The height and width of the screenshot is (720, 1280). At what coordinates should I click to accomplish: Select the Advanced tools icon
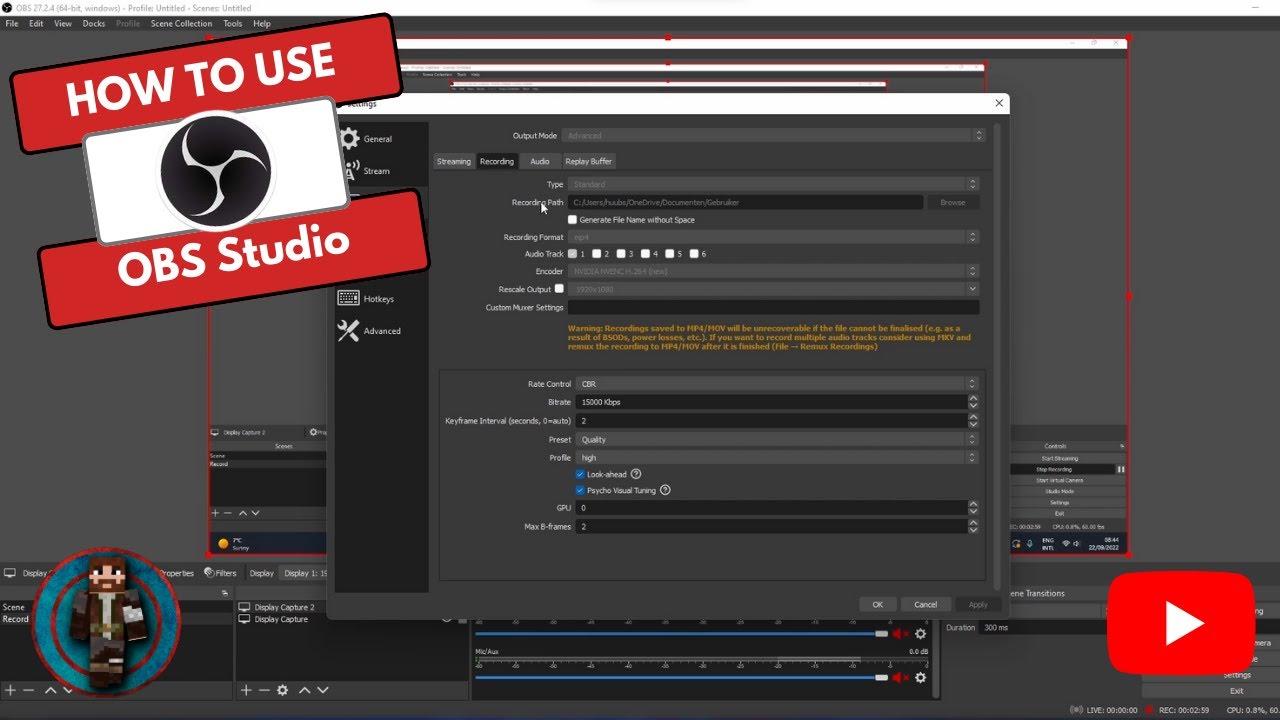(348, 330)
